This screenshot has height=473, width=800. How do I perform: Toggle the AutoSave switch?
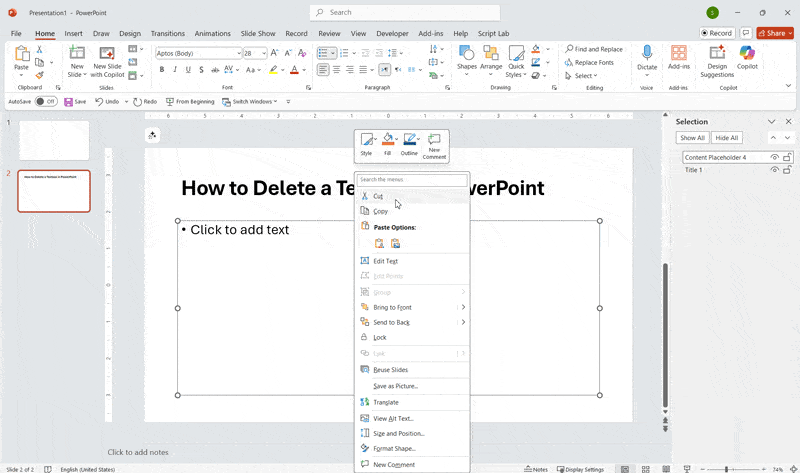click(x=46, y=101)
